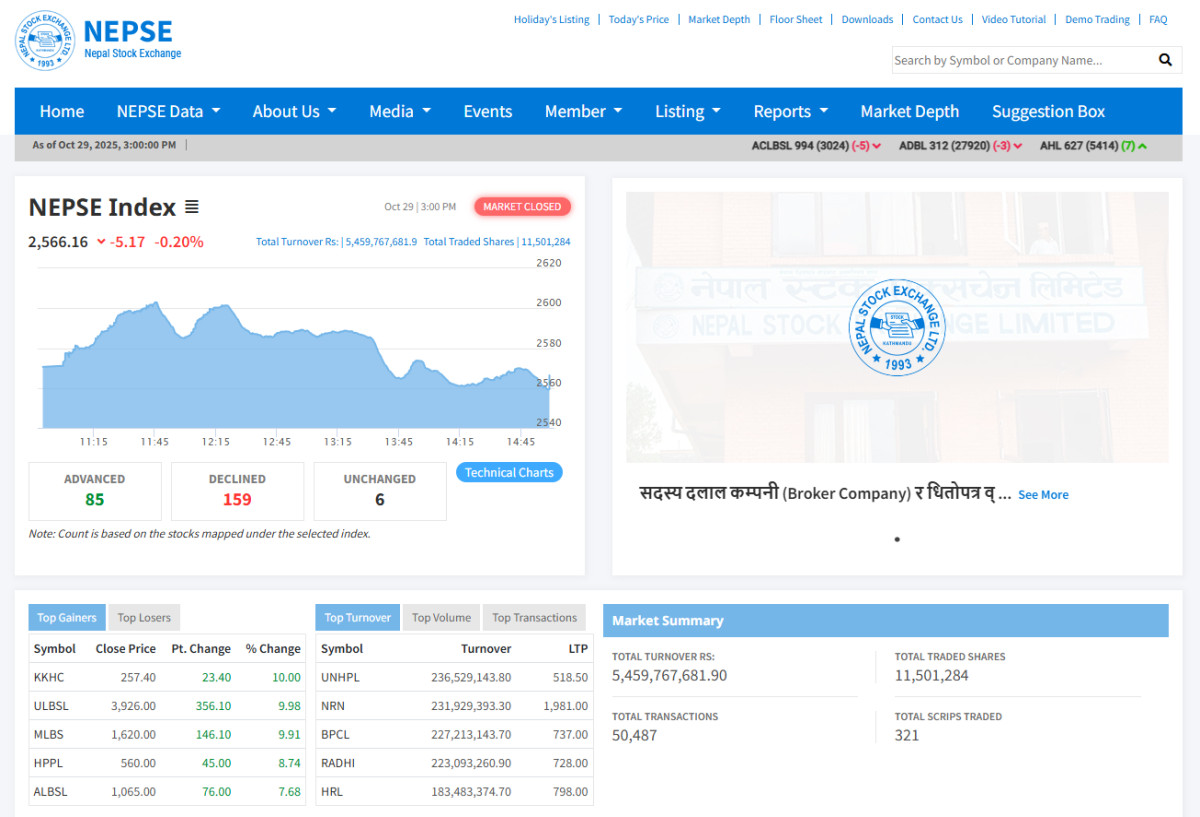Screen dimensions: 1200x817
Task: Open the hamburger menu beside NEPSE Index
Action: click(x=192, y=207)
